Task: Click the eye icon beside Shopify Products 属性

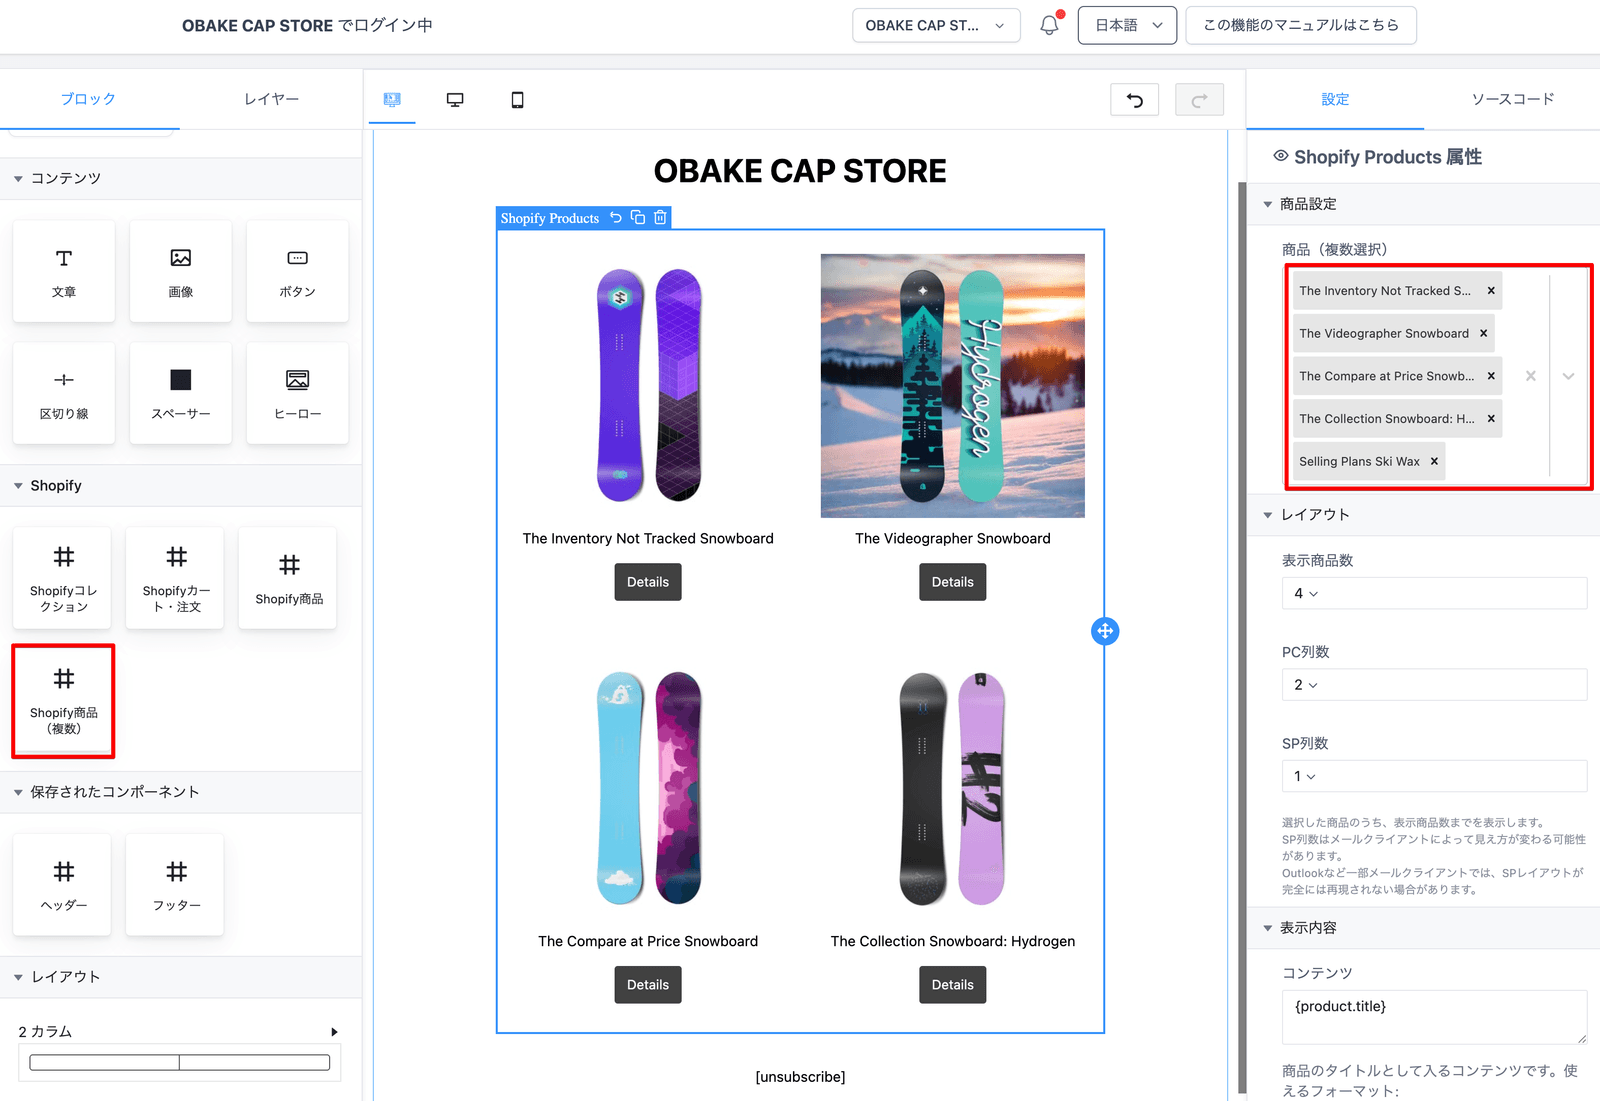Action: pyautogui.click(x=1281, y=156)
